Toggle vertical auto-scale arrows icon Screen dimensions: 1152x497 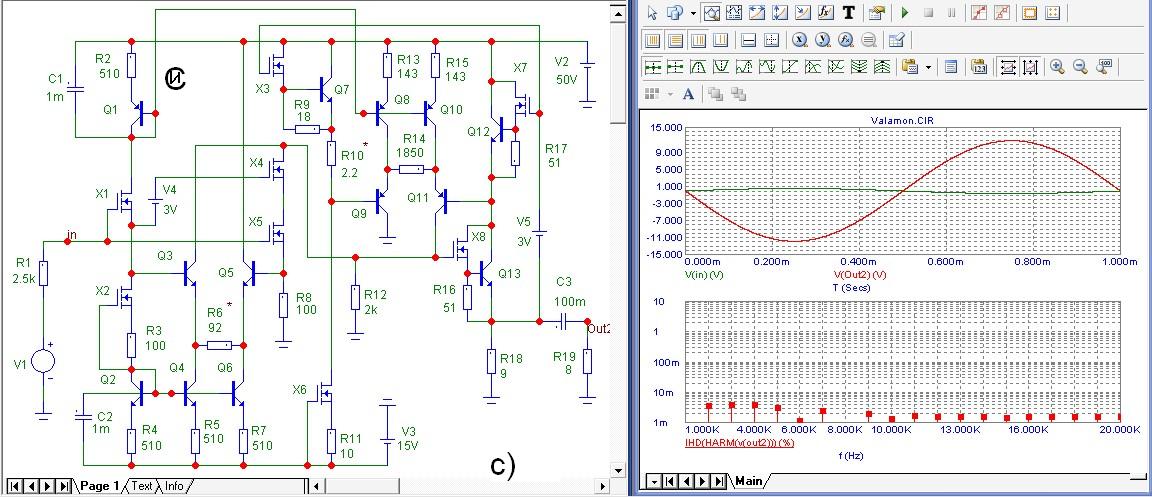[1031, 67]
